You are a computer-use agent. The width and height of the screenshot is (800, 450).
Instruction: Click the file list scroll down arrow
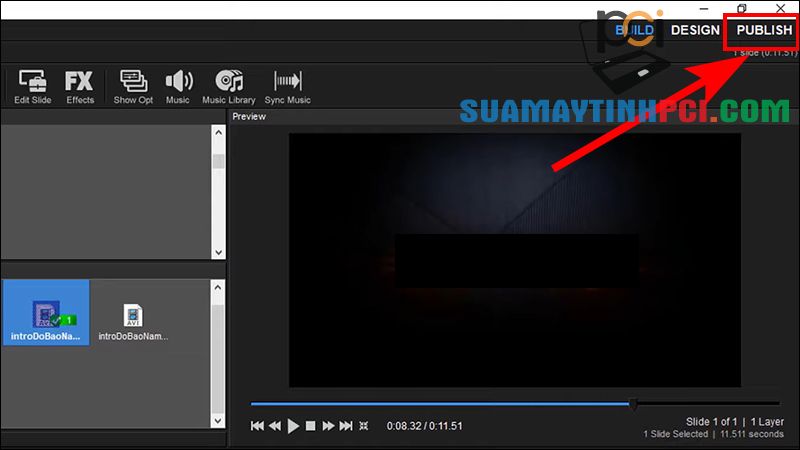218,421
